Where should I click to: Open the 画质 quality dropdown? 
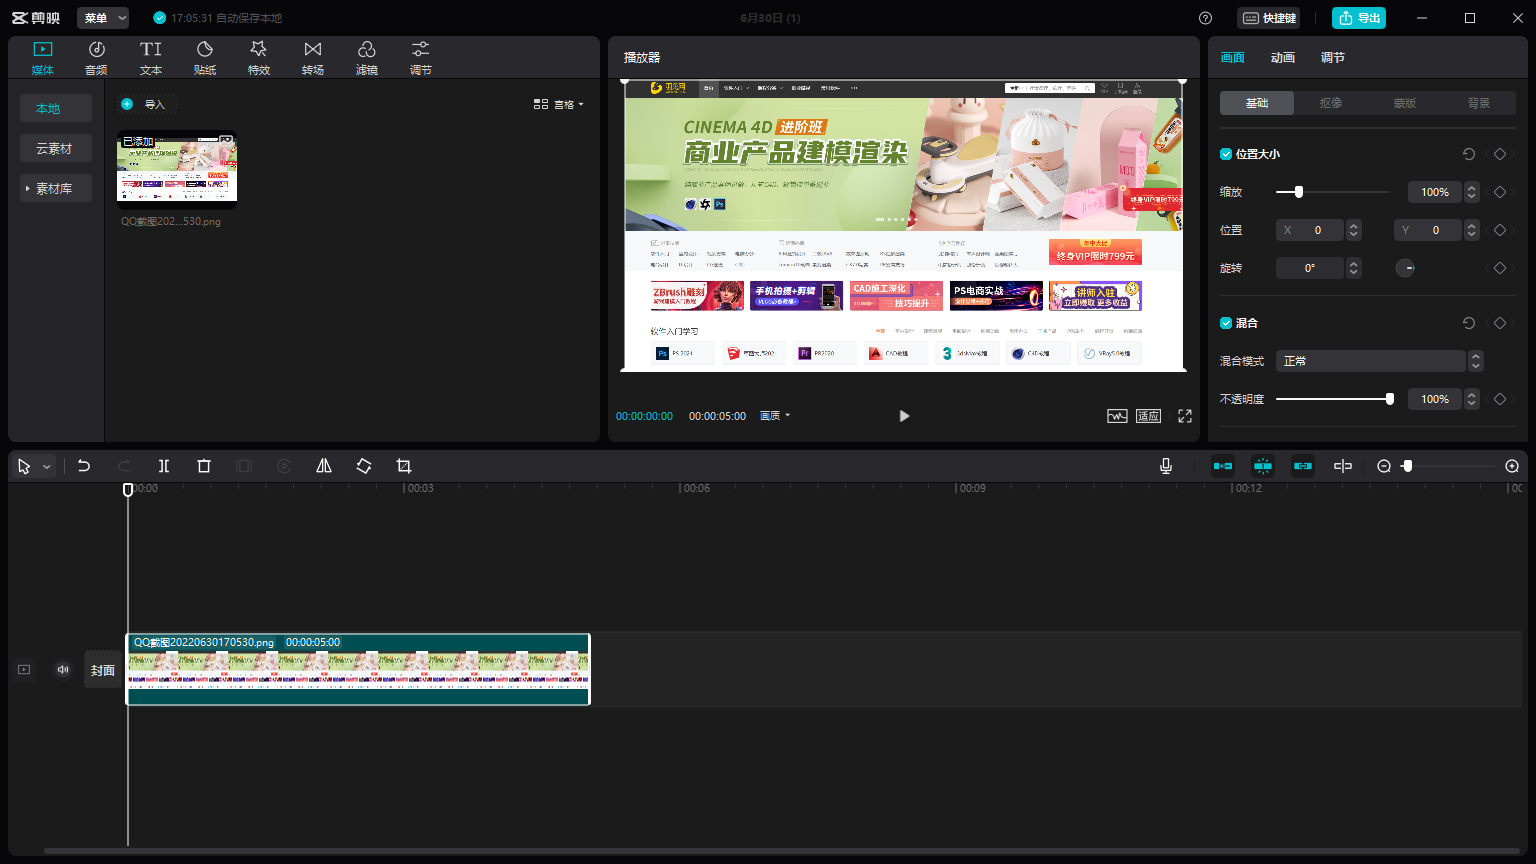tap(775, 416)
